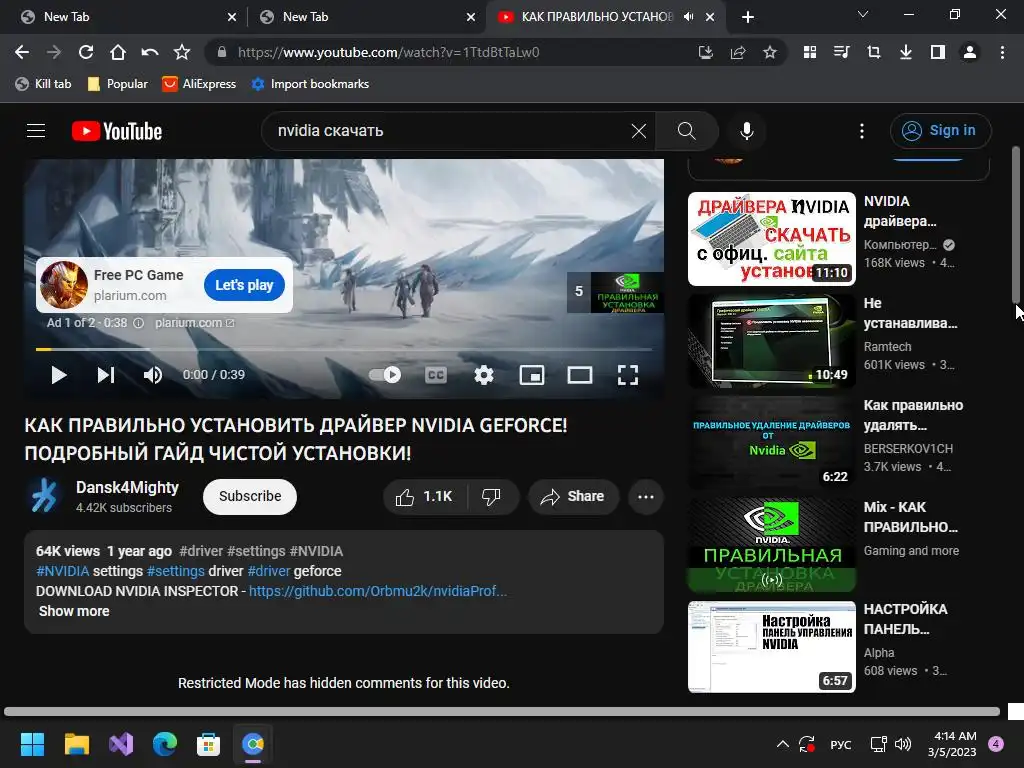Open the plarium.com ad link below card
The width and height of the screenshot is (1024, 768).
[194, 323]
